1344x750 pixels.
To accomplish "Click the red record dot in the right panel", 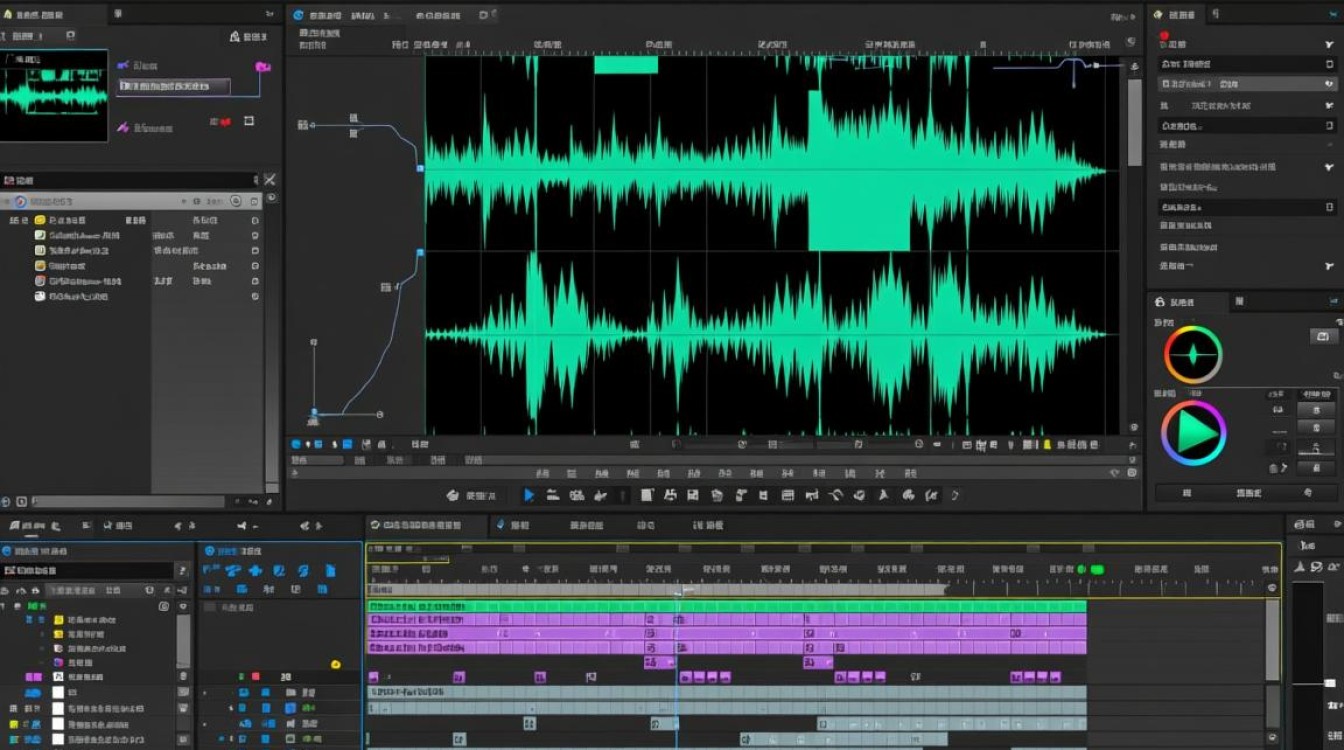I will click(x=1164, y=36).
